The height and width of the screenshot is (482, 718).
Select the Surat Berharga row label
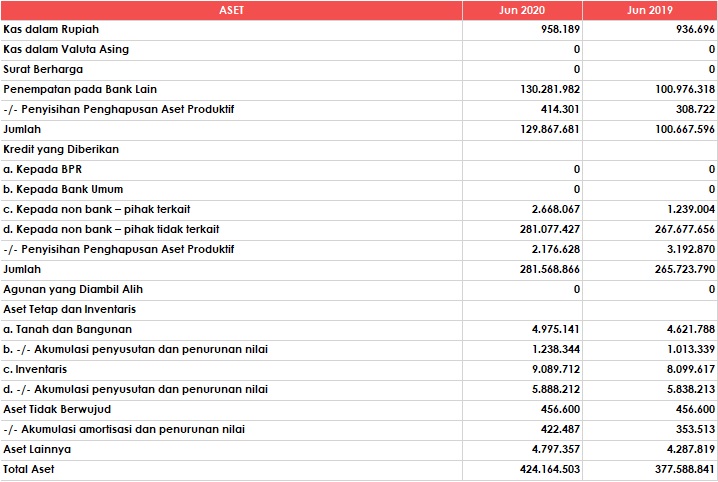point(43,69)
